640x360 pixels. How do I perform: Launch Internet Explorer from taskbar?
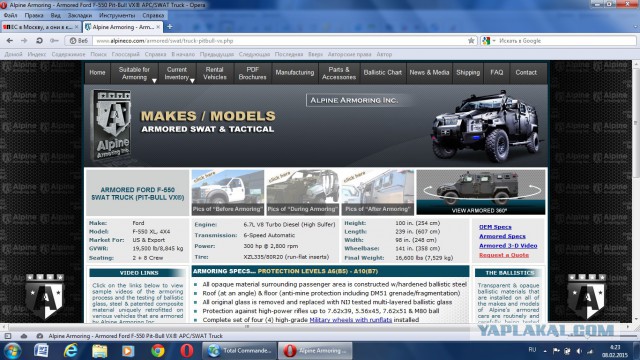(x=71, y=351)
